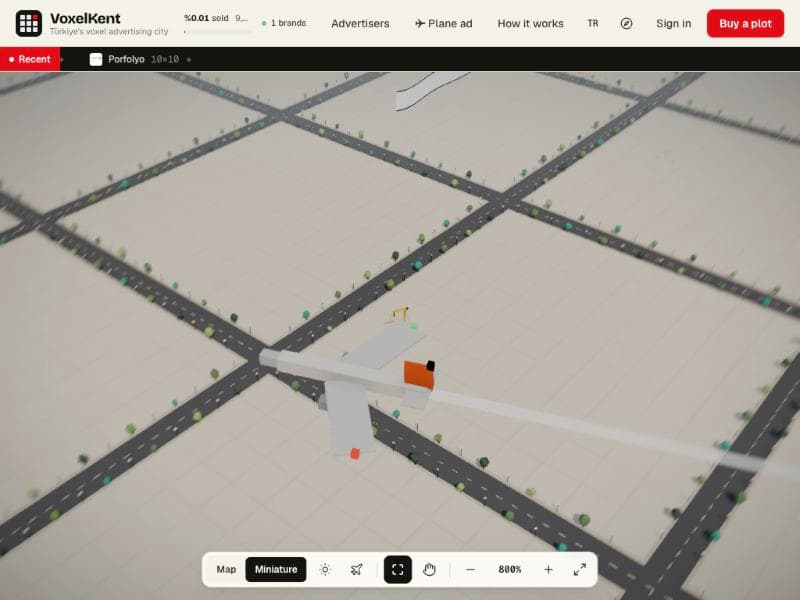Open the Plane ad menu item

(443, 23)
